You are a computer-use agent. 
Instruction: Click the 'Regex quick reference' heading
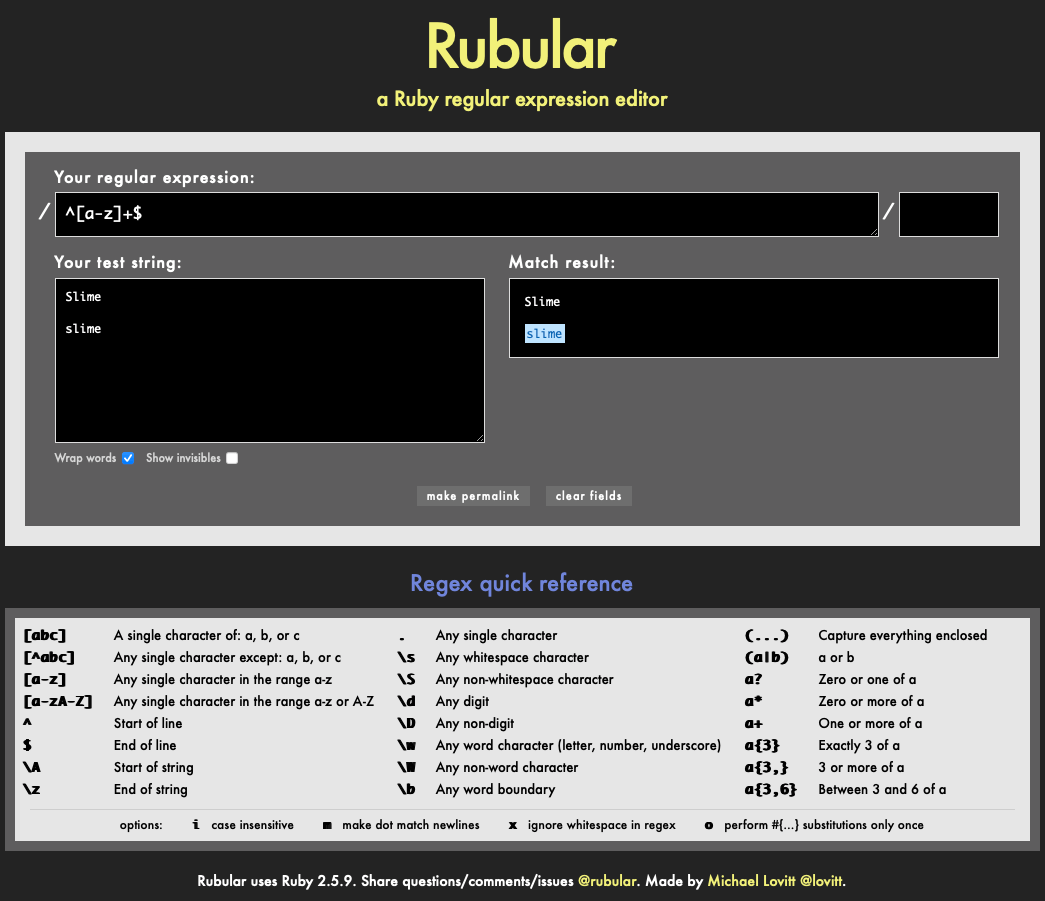click(x=521, y=583)
